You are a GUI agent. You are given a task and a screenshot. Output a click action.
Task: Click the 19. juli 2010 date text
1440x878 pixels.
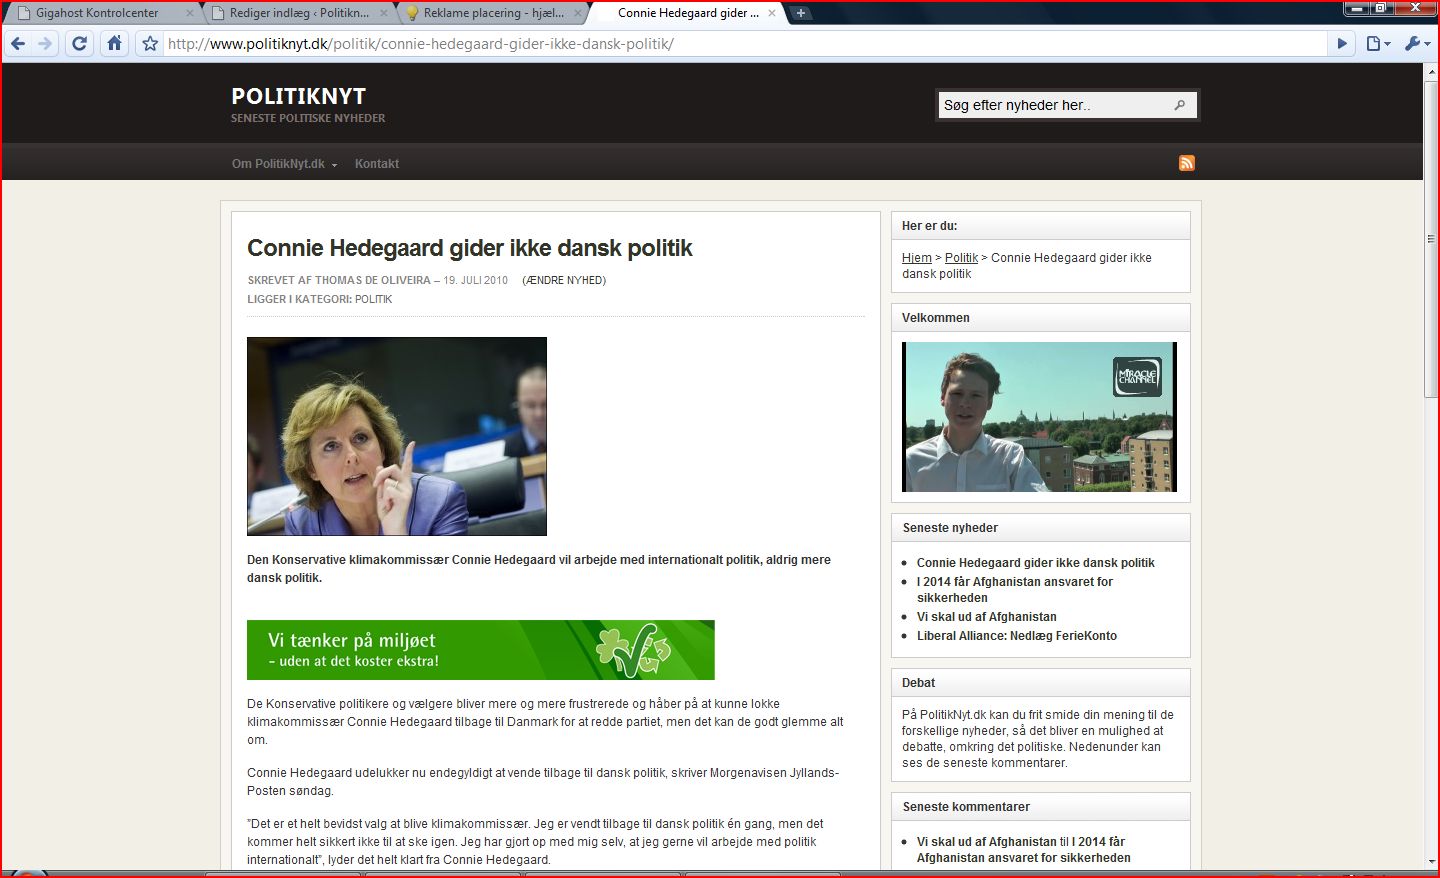(x=476, y=280)
